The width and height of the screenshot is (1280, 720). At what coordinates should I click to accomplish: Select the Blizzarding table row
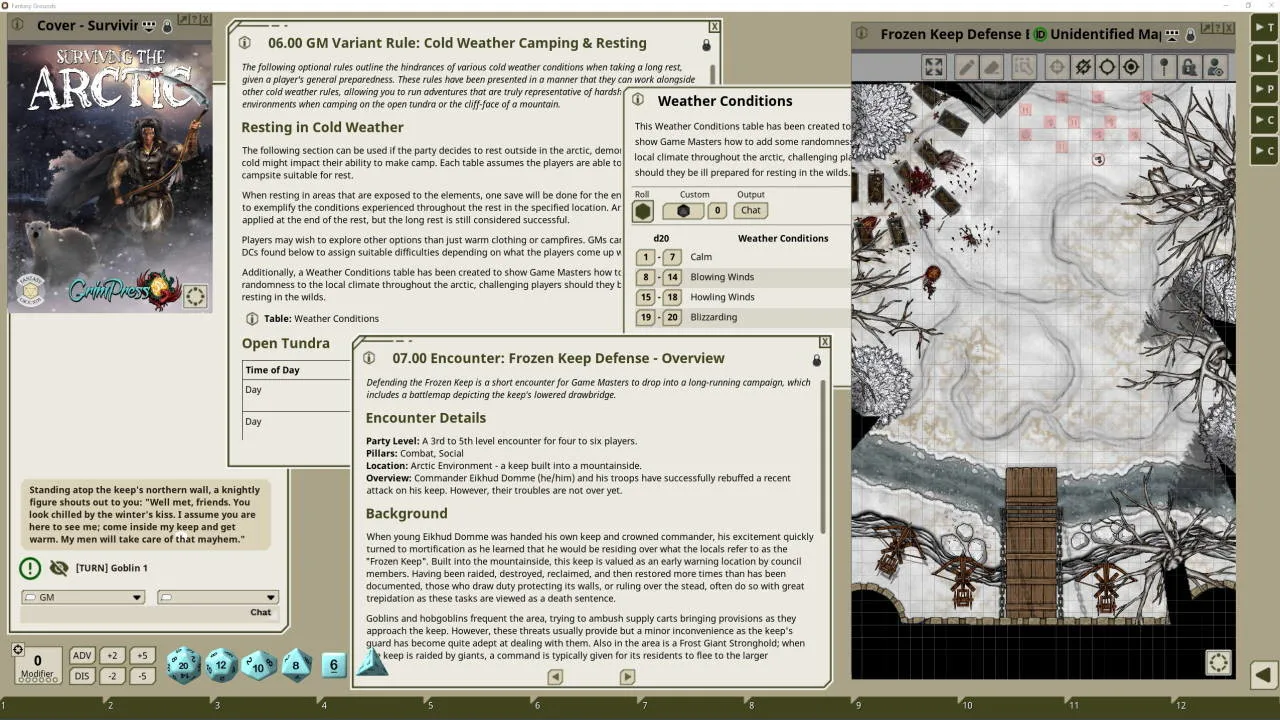[742, 317]
